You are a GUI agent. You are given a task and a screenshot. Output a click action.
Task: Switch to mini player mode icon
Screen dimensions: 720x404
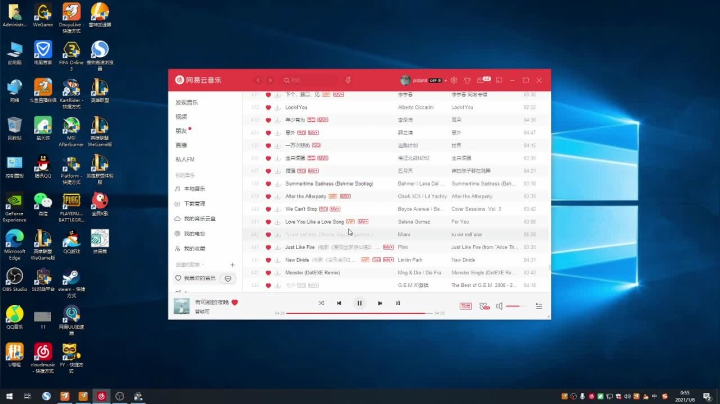point(499,80)
